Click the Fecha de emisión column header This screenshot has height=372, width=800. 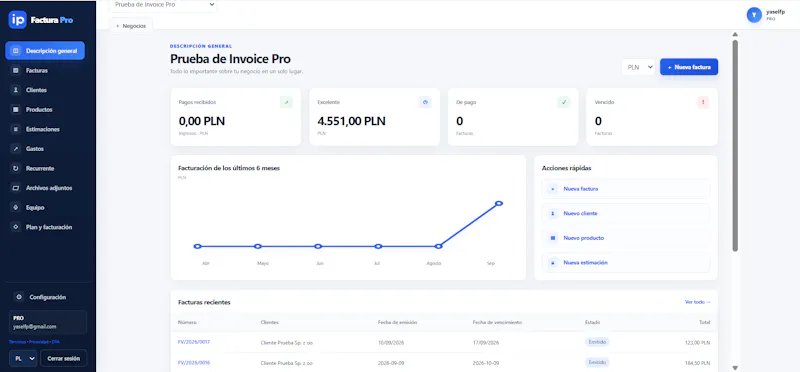click(397, 323)
